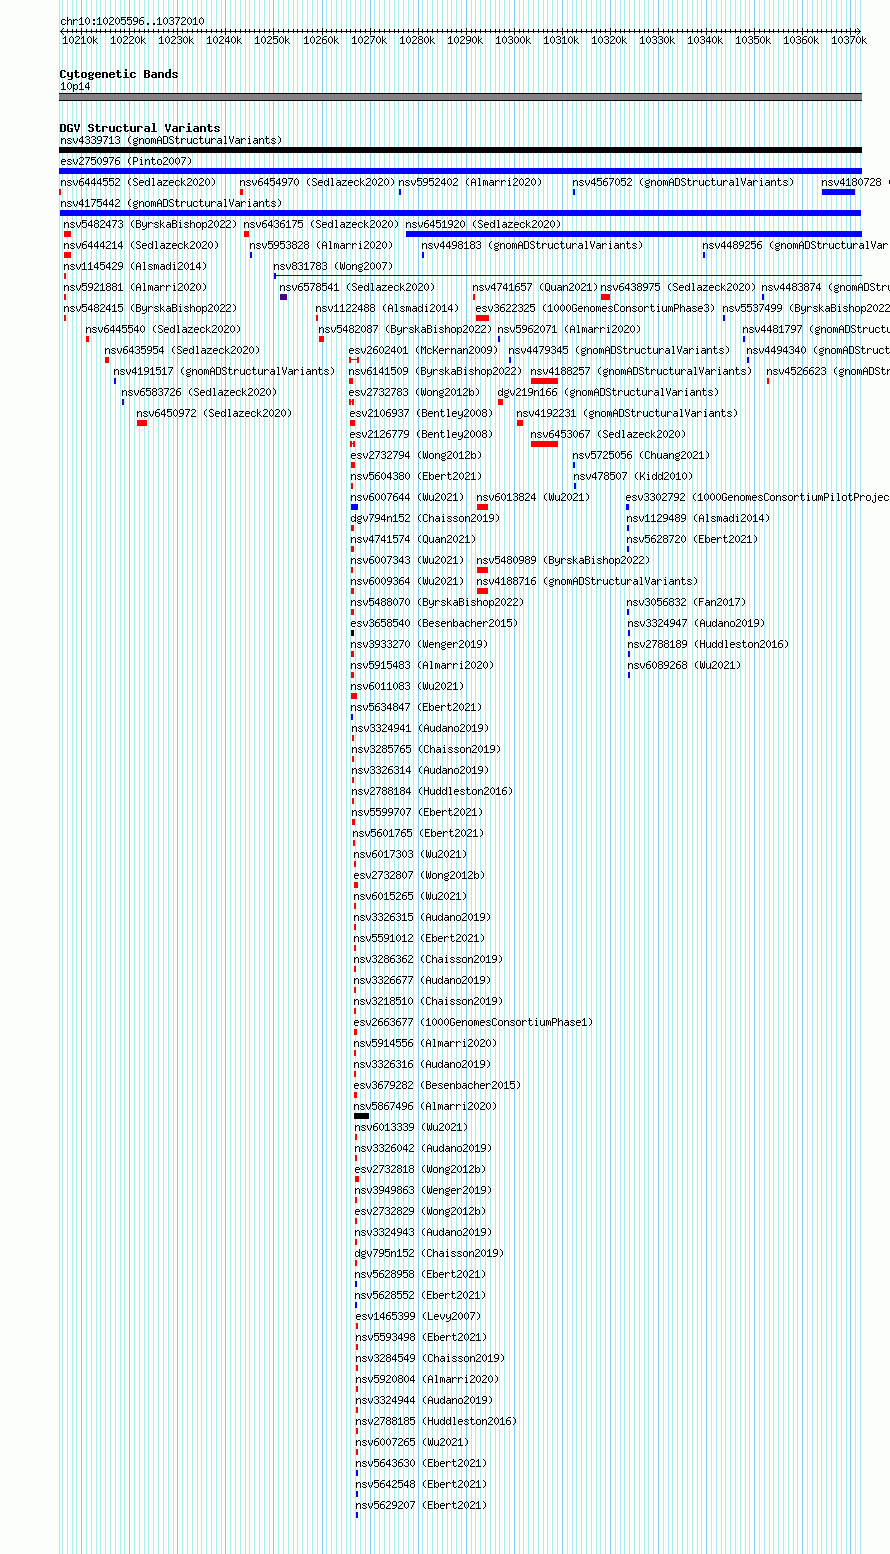
Task: Click the nsv6444552 (Sedlazeck2020) label
Action: click(138, 182)
